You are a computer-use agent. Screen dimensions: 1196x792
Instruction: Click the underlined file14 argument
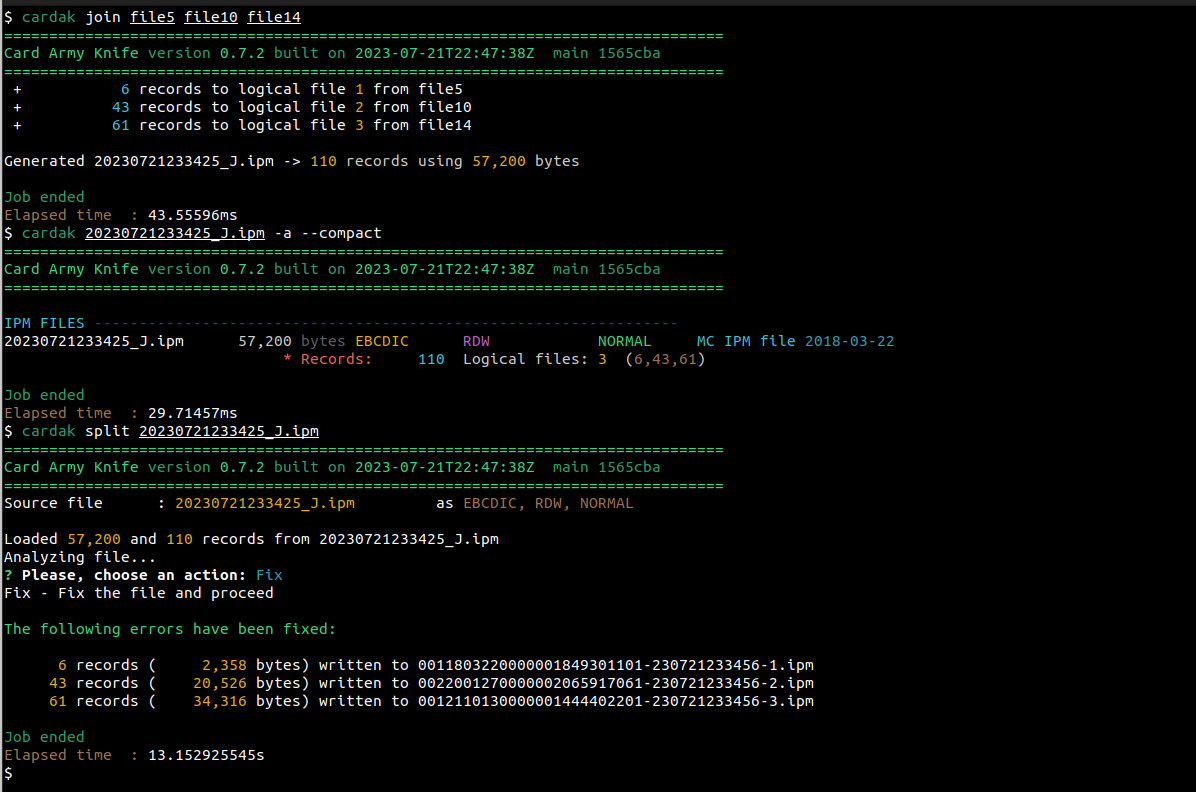pos(273,17)
